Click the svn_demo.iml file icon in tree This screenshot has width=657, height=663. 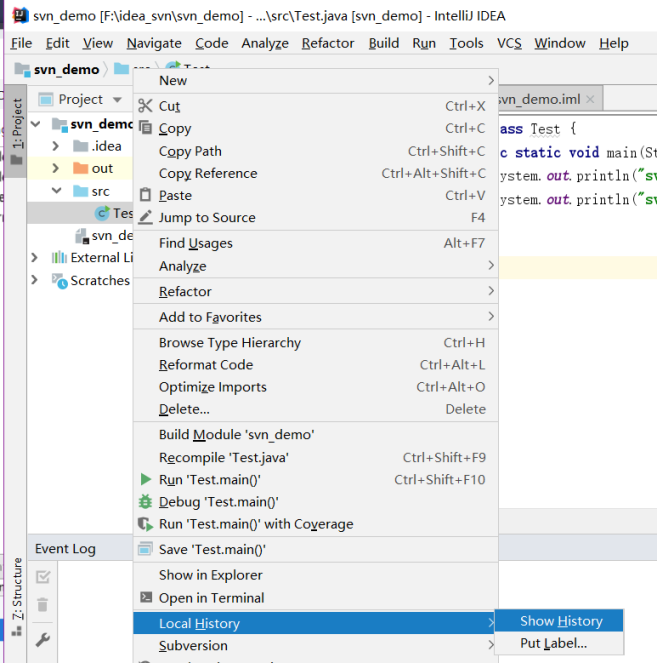(x=82, y=236)
